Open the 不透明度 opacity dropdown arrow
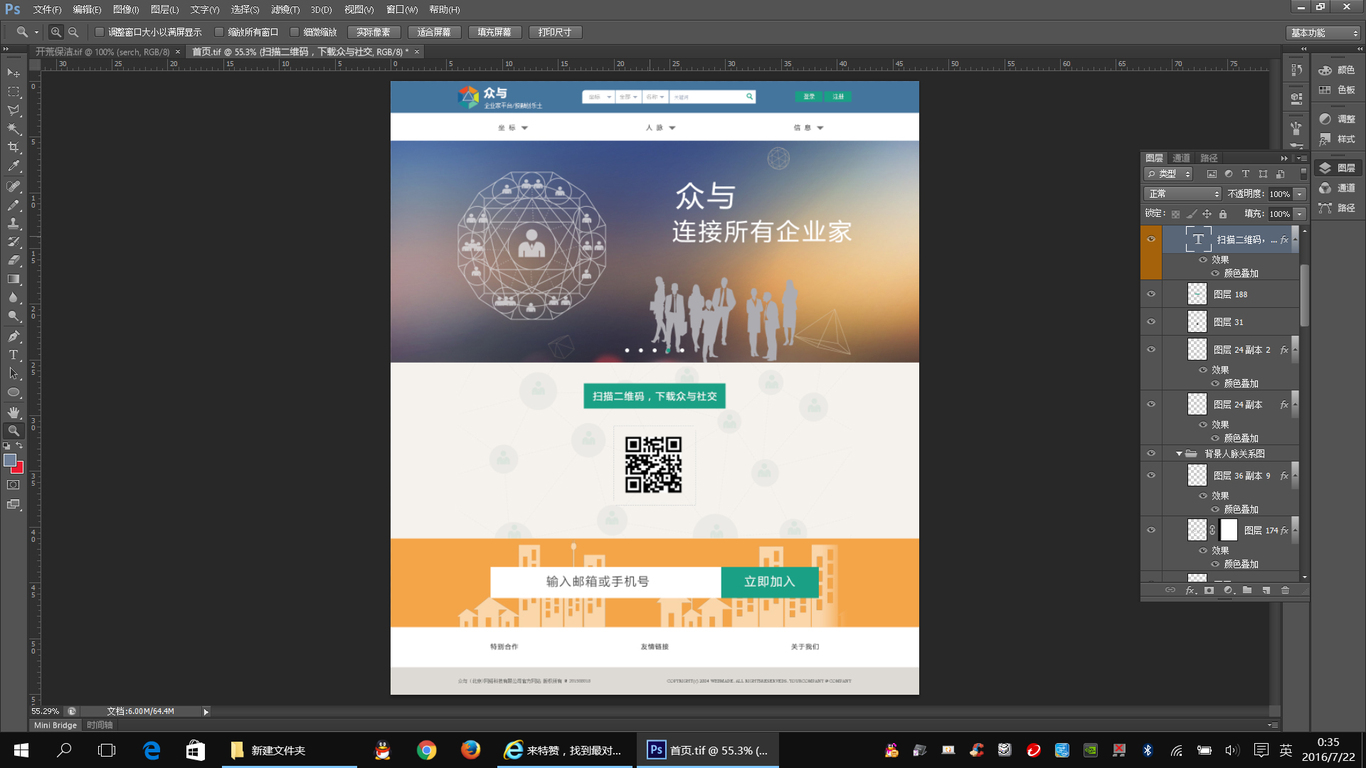Image resolution: width=1366 pixels, height=768 pixels. click(x=1300, y=194)
